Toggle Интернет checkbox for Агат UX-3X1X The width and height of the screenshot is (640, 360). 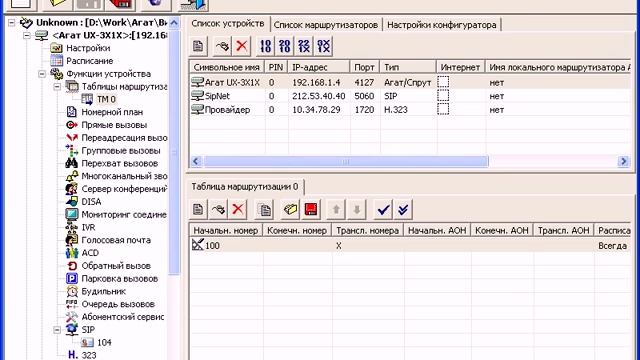[x=443, y=82]
